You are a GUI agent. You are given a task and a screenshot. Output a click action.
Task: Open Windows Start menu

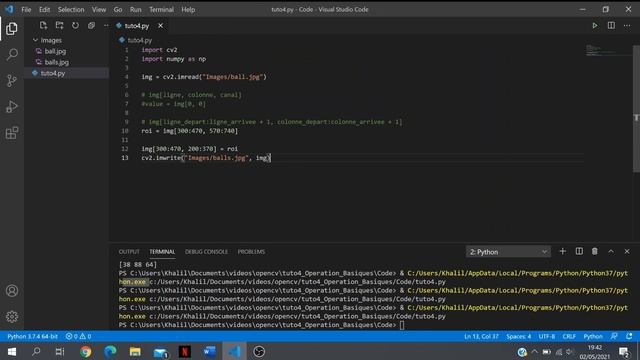[x=12, y=351]
